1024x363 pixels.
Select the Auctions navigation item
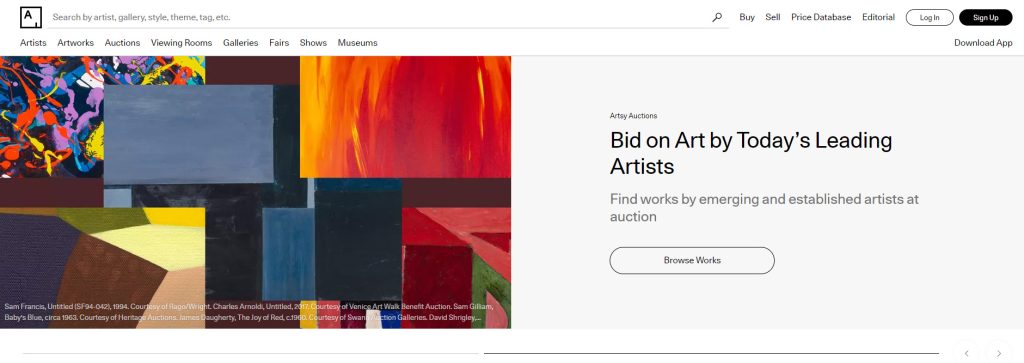click(122, 43)
